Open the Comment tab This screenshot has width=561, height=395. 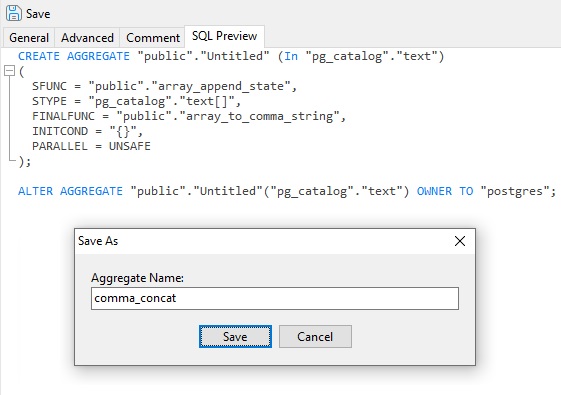[x=153, y=38]
